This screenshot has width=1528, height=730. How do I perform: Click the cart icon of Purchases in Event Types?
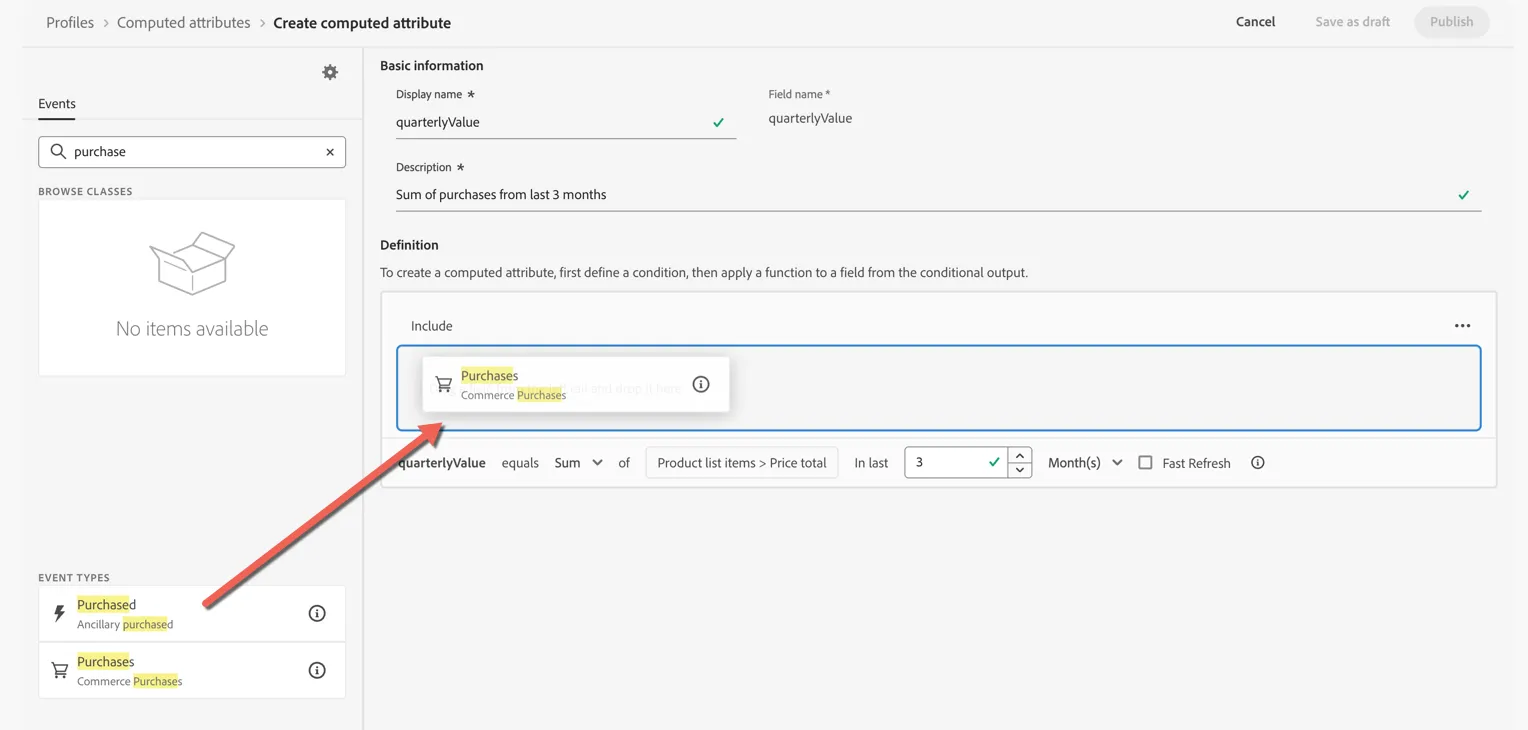[x=60, y=670]
